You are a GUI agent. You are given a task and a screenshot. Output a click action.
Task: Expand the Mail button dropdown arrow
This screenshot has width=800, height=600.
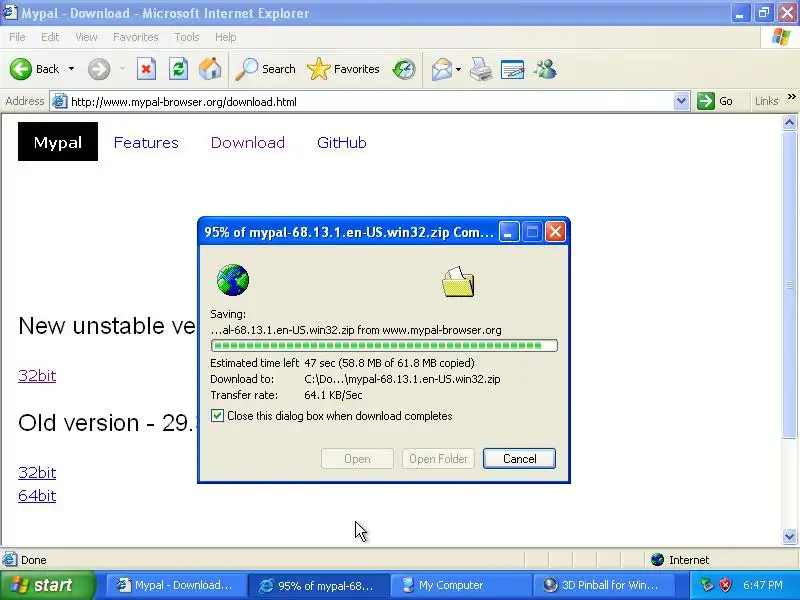tap(458, 69)
